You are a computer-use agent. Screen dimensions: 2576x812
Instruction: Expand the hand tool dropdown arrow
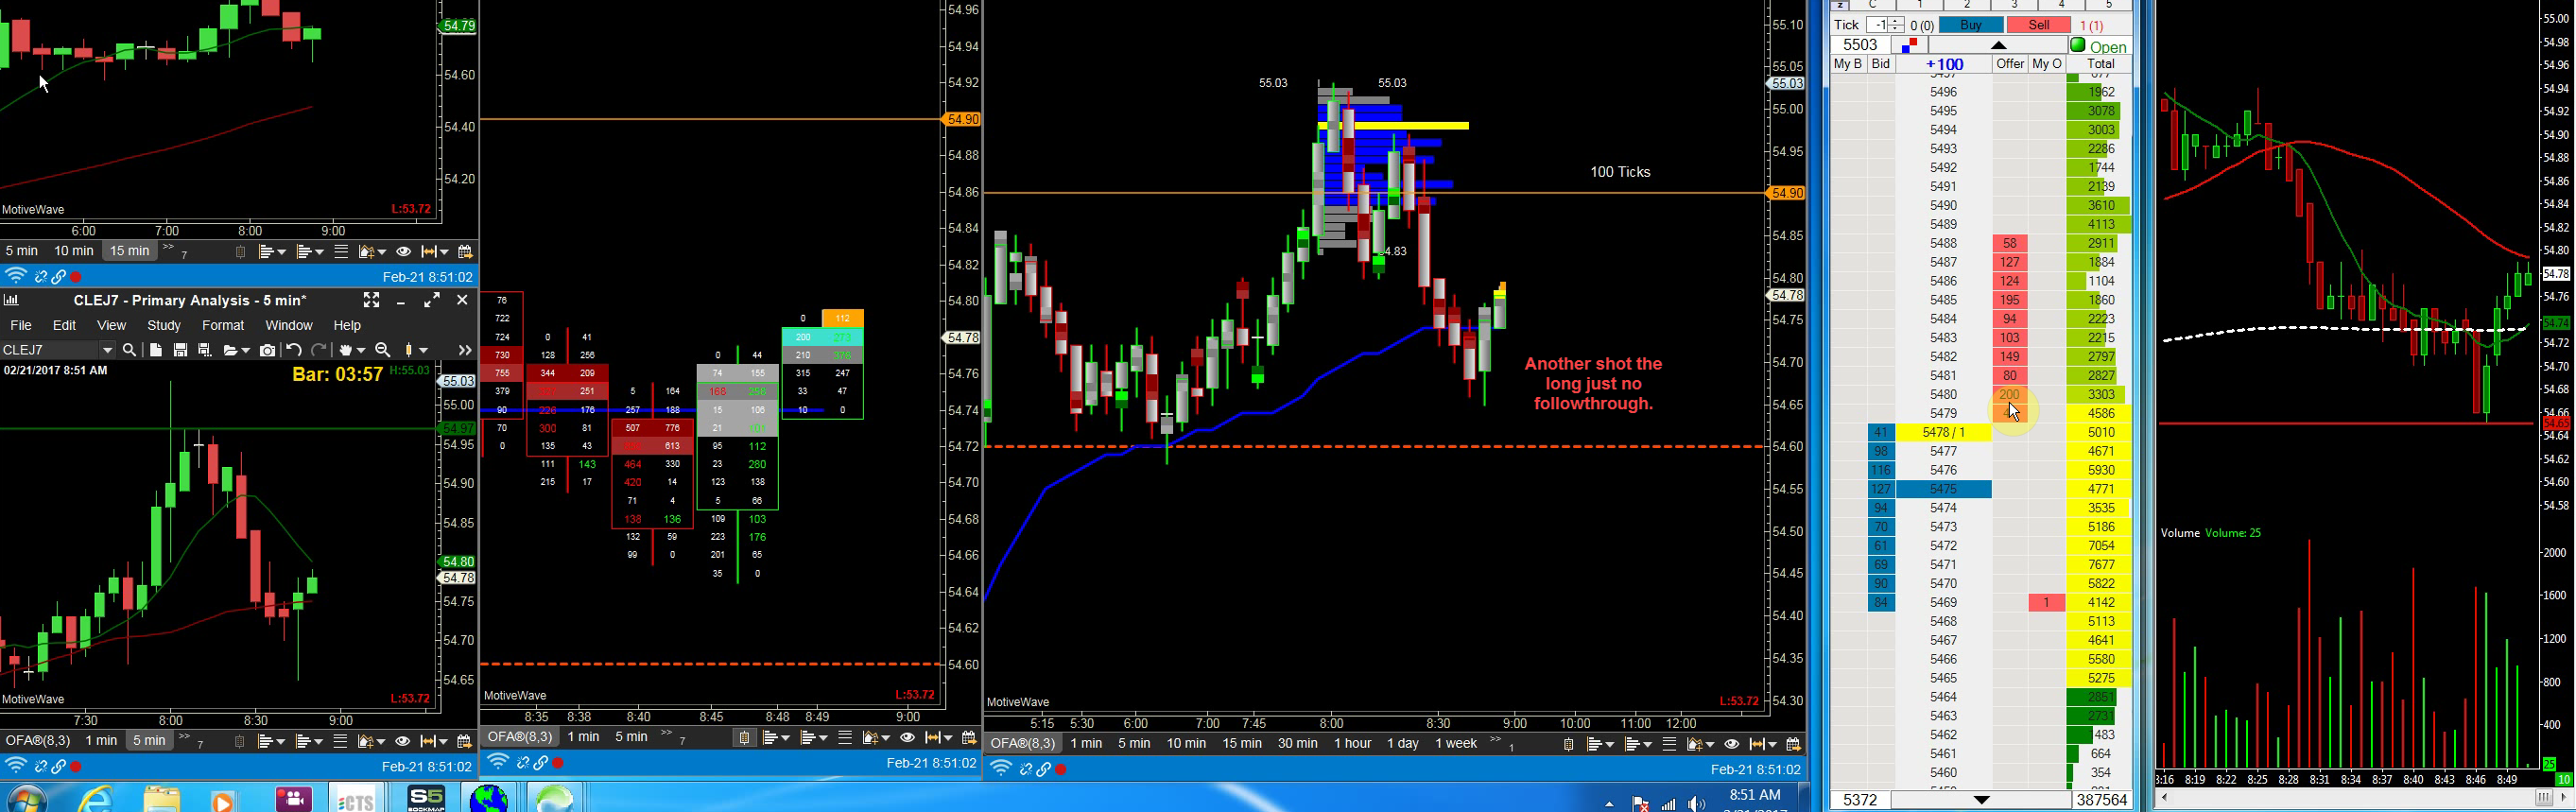[362, 351]
